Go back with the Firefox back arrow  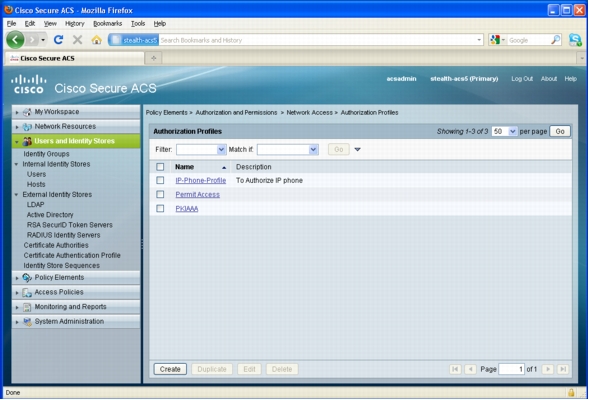[x=15, y=40]
